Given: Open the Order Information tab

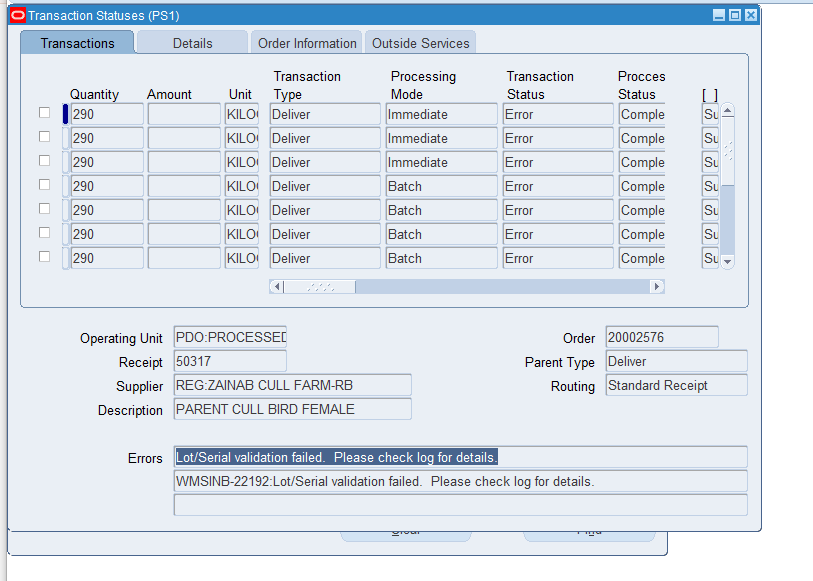Looking at the screenshot, I should pos(306,43).
